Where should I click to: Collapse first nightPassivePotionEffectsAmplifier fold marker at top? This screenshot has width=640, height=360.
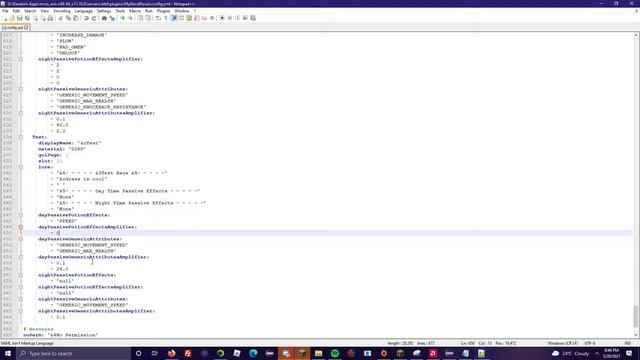21,59
